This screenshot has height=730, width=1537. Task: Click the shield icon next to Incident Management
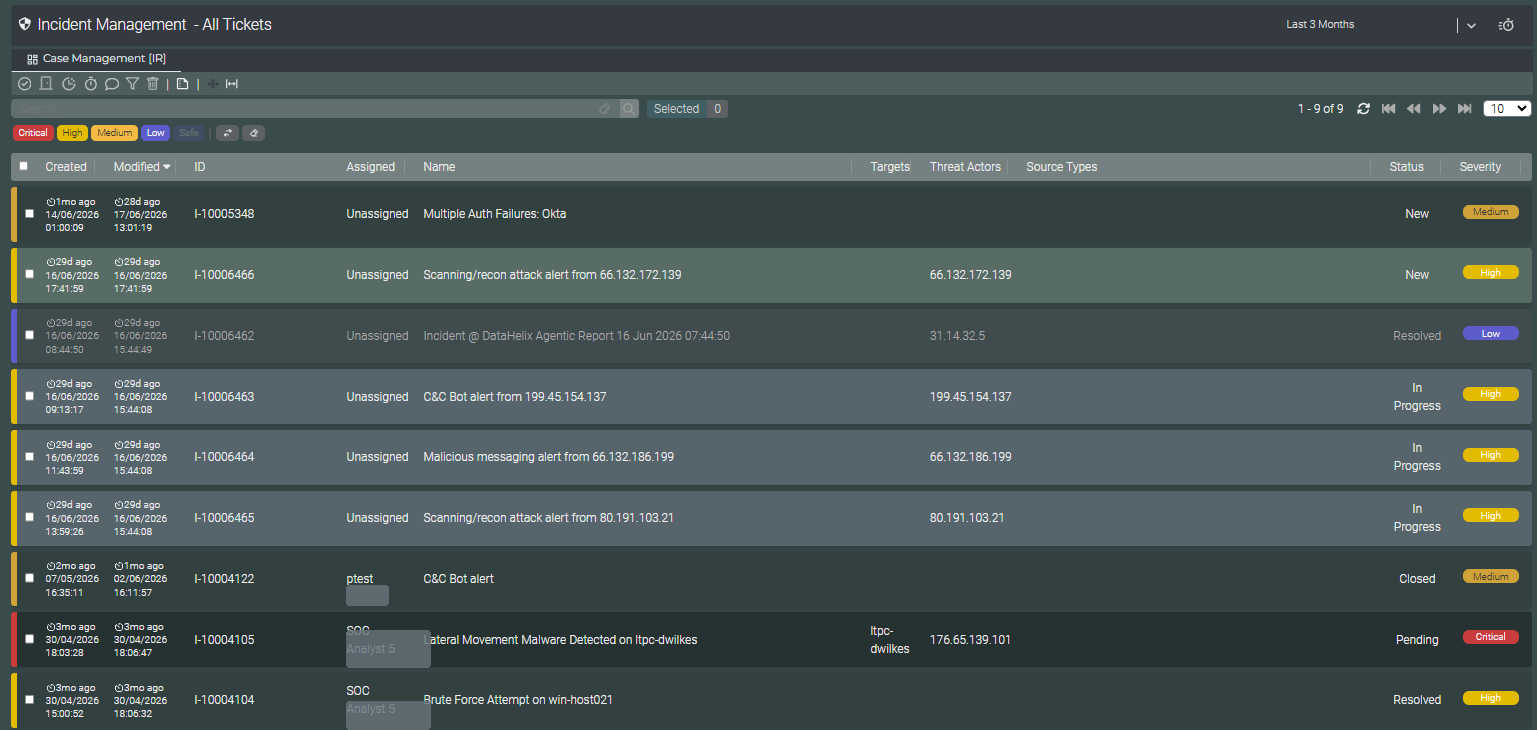[25, 24]
